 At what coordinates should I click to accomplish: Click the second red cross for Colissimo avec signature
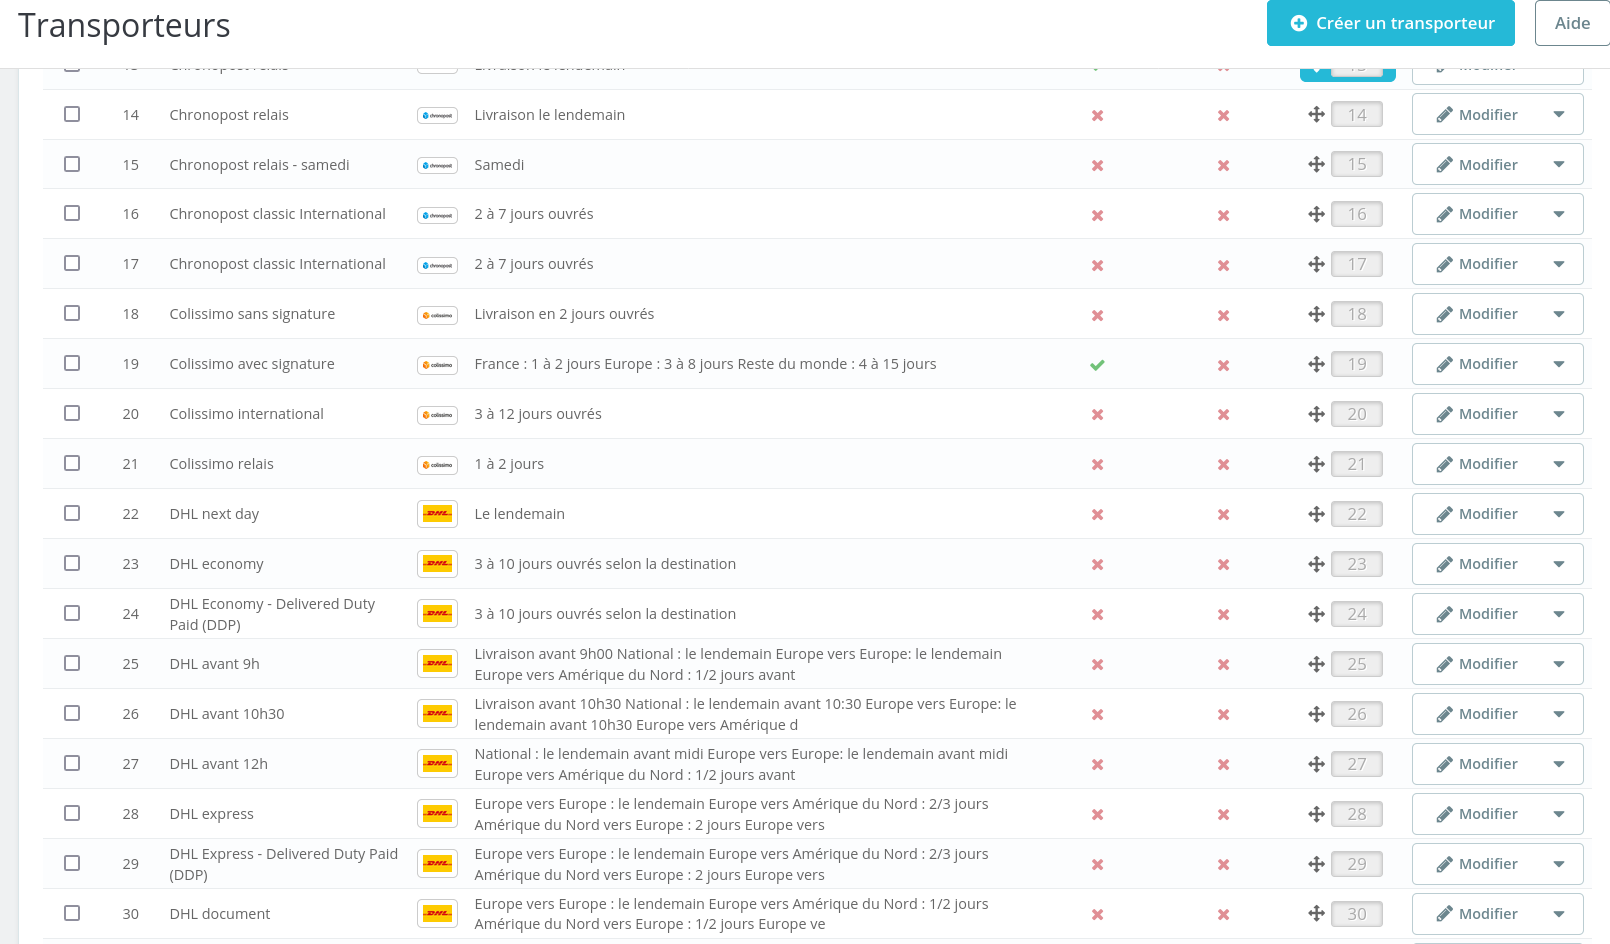pyautogui.click(x=1223, y=366)
